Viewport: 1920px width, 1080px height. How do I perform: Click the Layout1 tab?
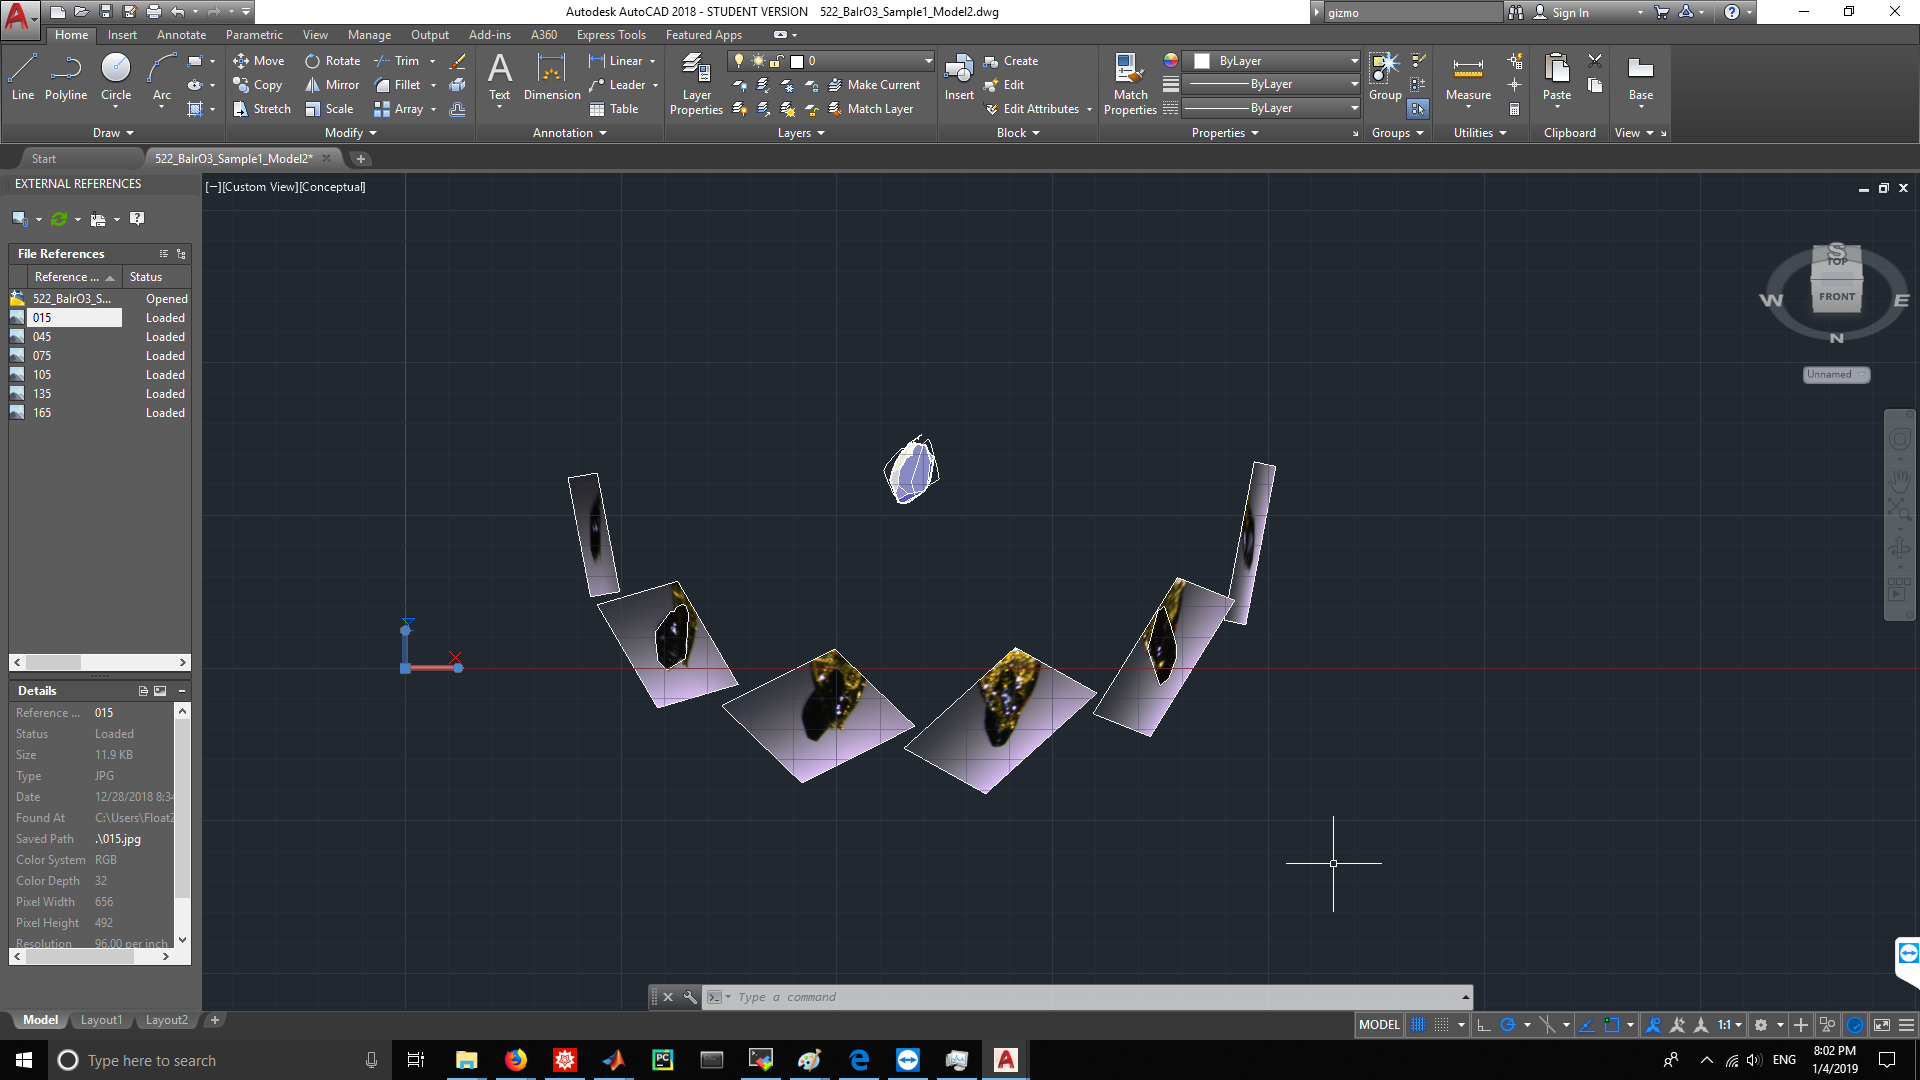pyautogui.click(x=103, y=1019)
